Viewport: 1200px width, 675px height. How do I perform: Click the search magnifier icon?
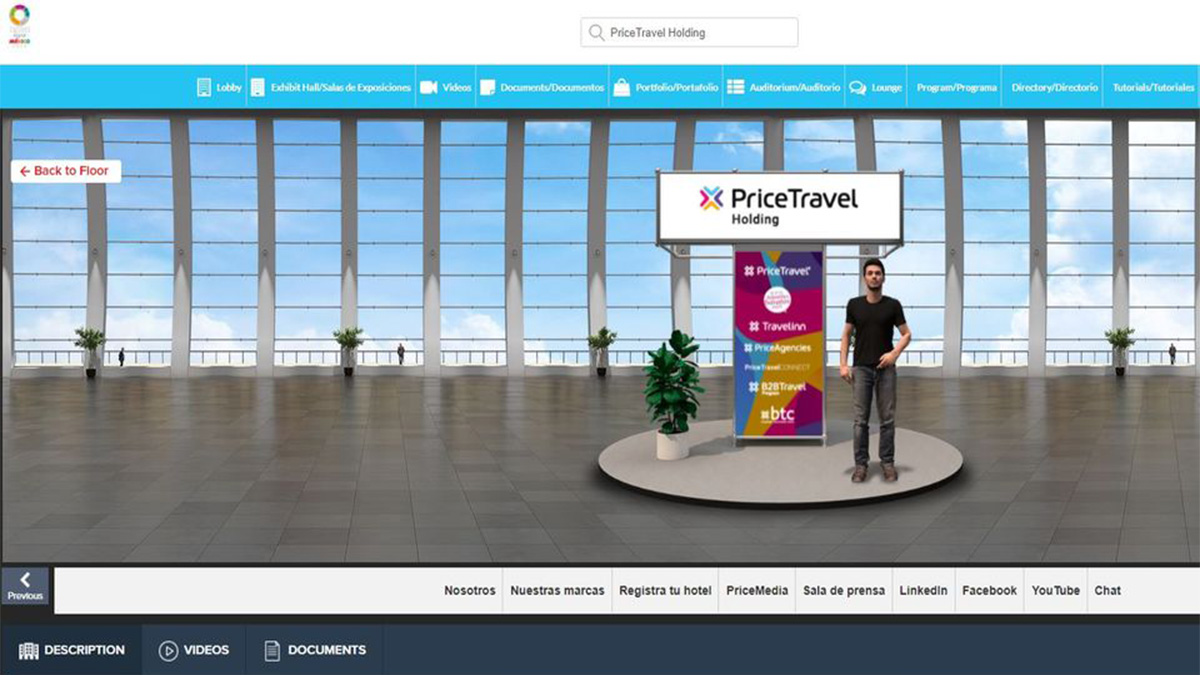pos(597,32)
